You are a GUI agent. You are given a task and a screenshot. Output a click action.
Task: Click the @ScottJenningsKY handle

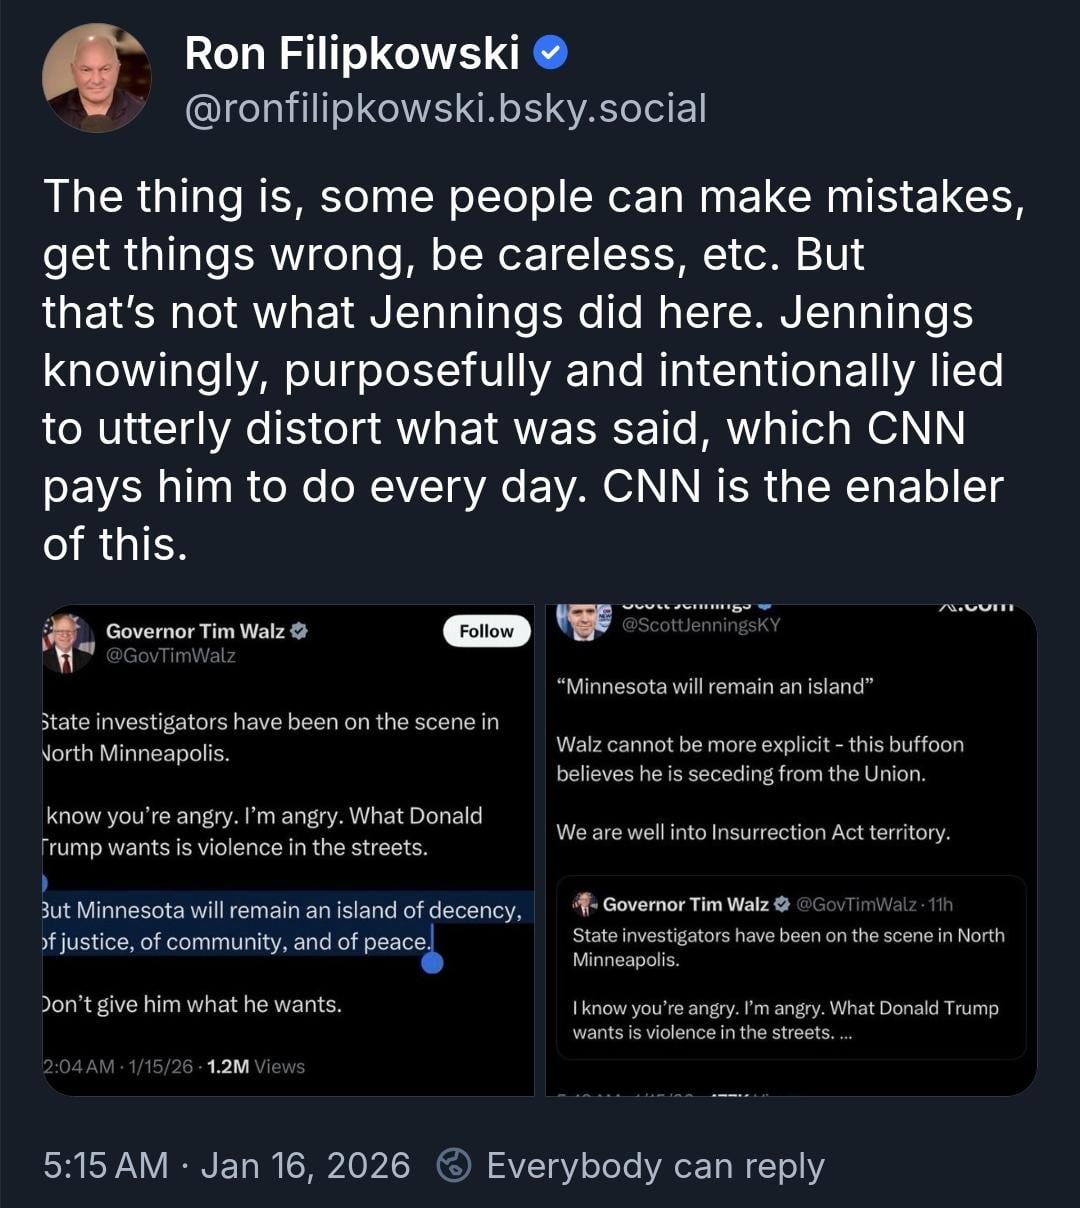tap(700, 625)
